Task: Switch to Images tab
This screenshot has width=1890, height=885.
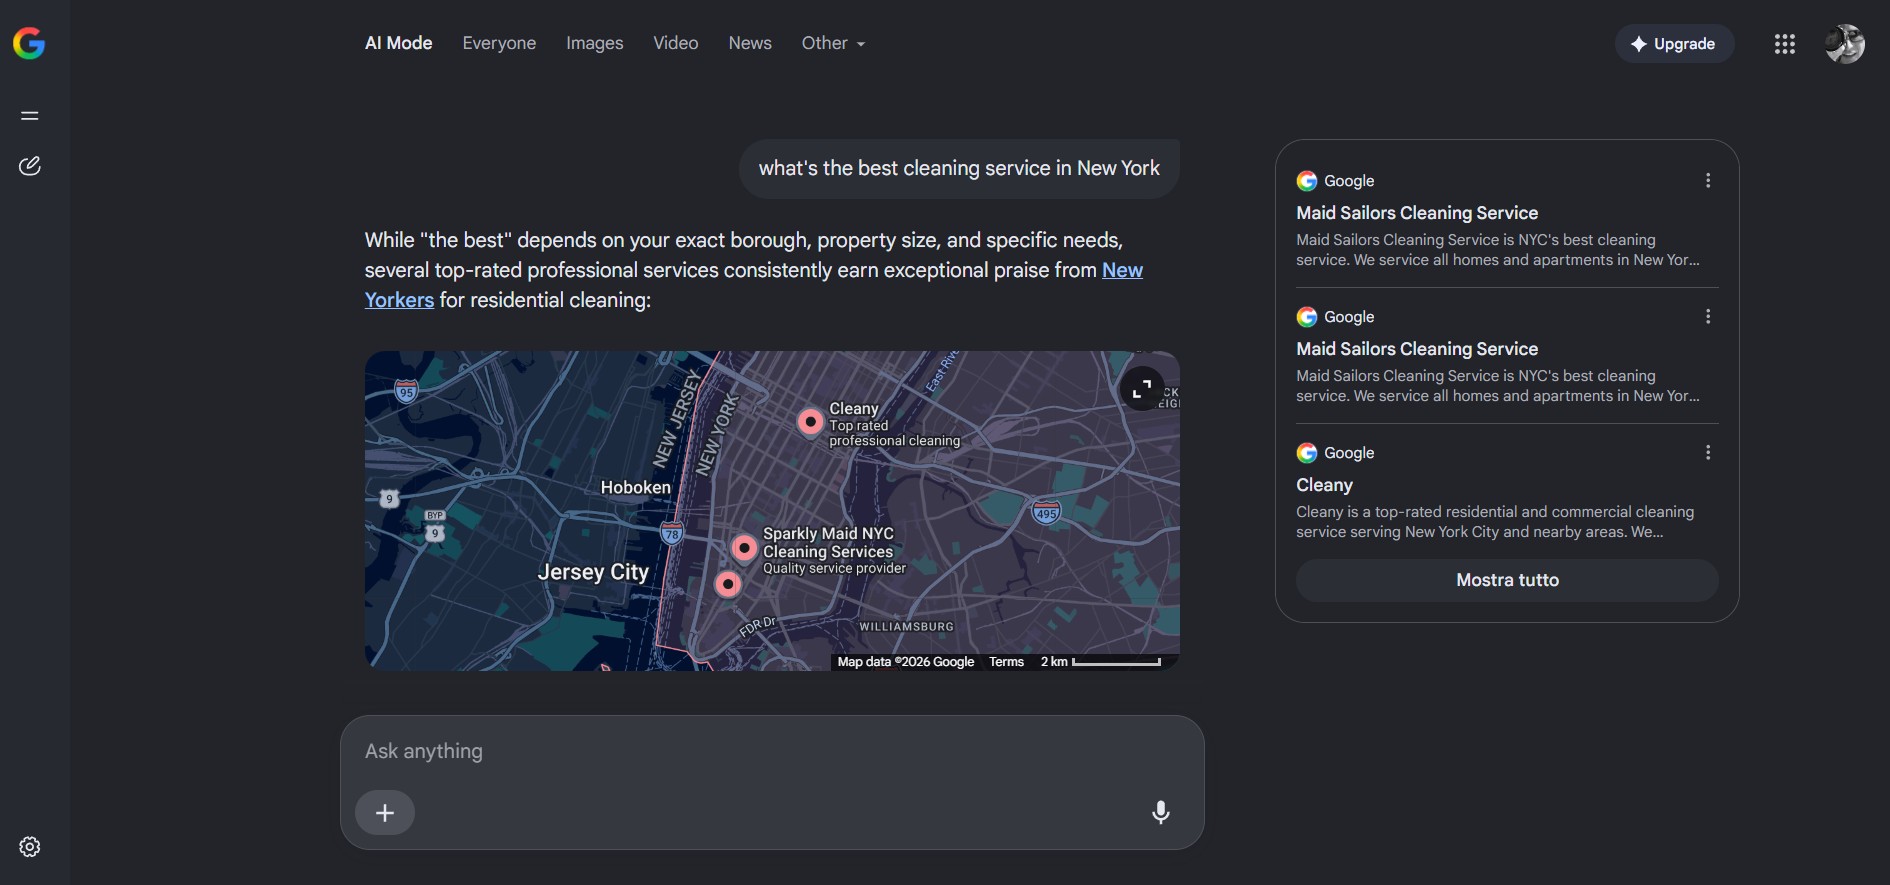Action: pos(595,43)
